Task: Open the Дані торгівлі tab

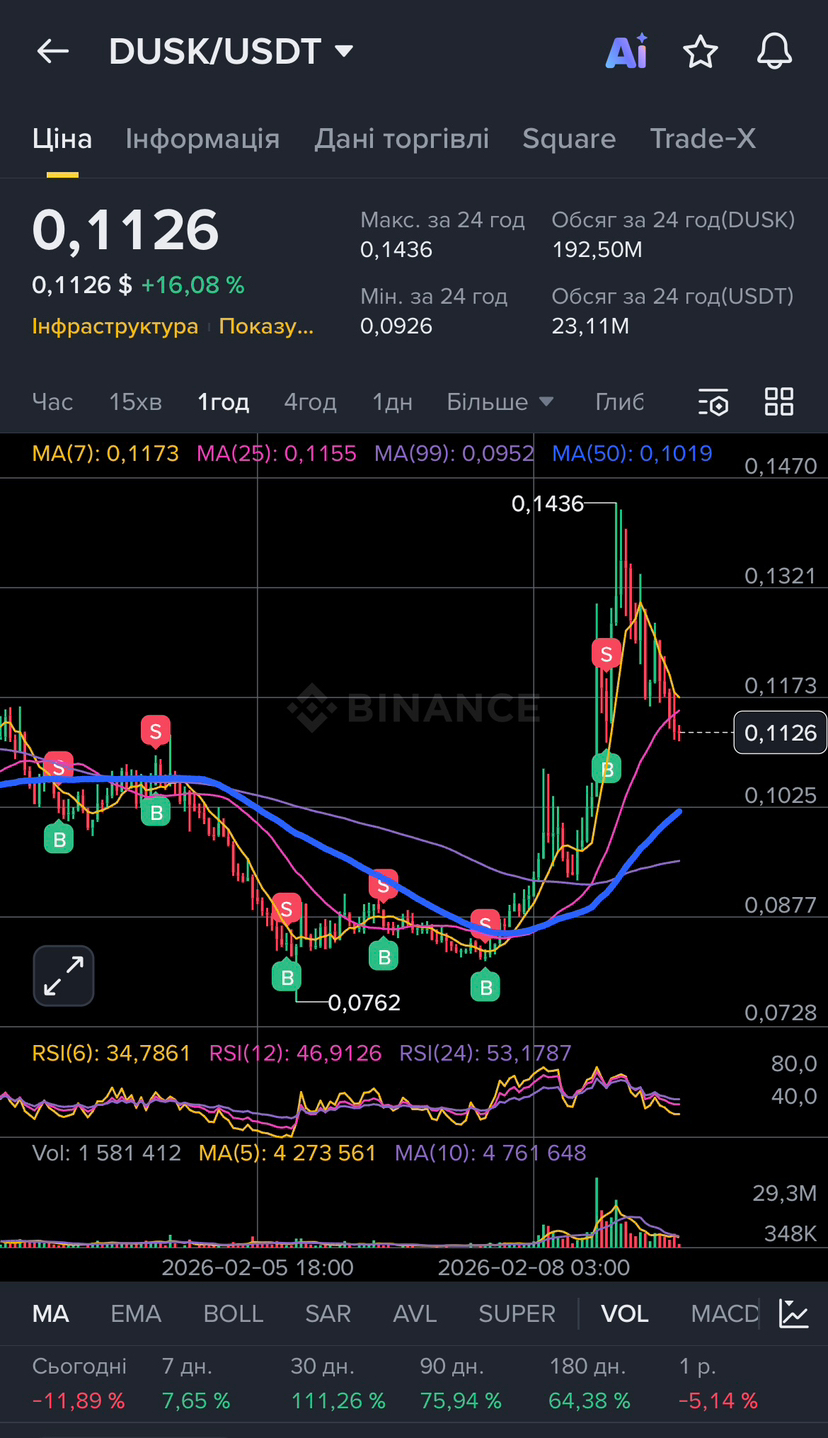Action: (402, 138)
